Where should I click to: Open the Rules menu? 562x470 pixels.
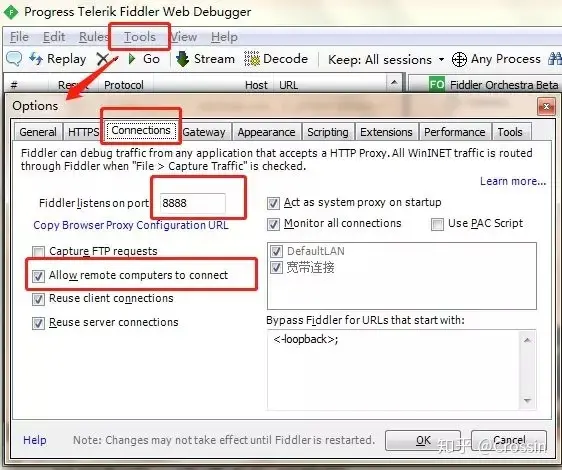click(x=93, y=37)
